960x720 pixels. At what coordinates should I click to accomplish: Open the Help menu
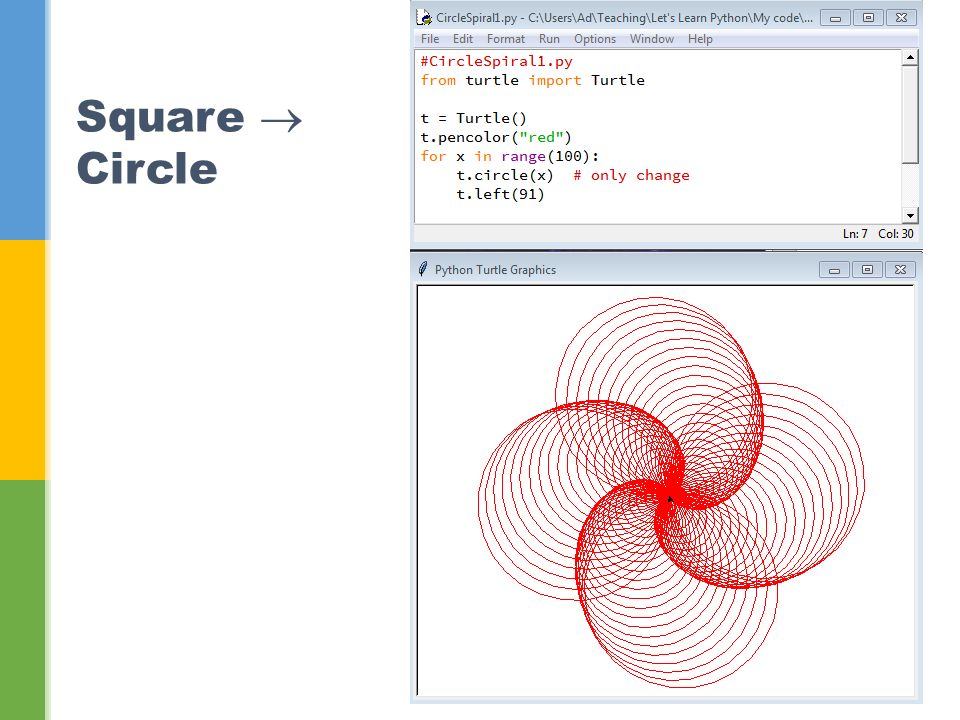(x=700, y=39)
